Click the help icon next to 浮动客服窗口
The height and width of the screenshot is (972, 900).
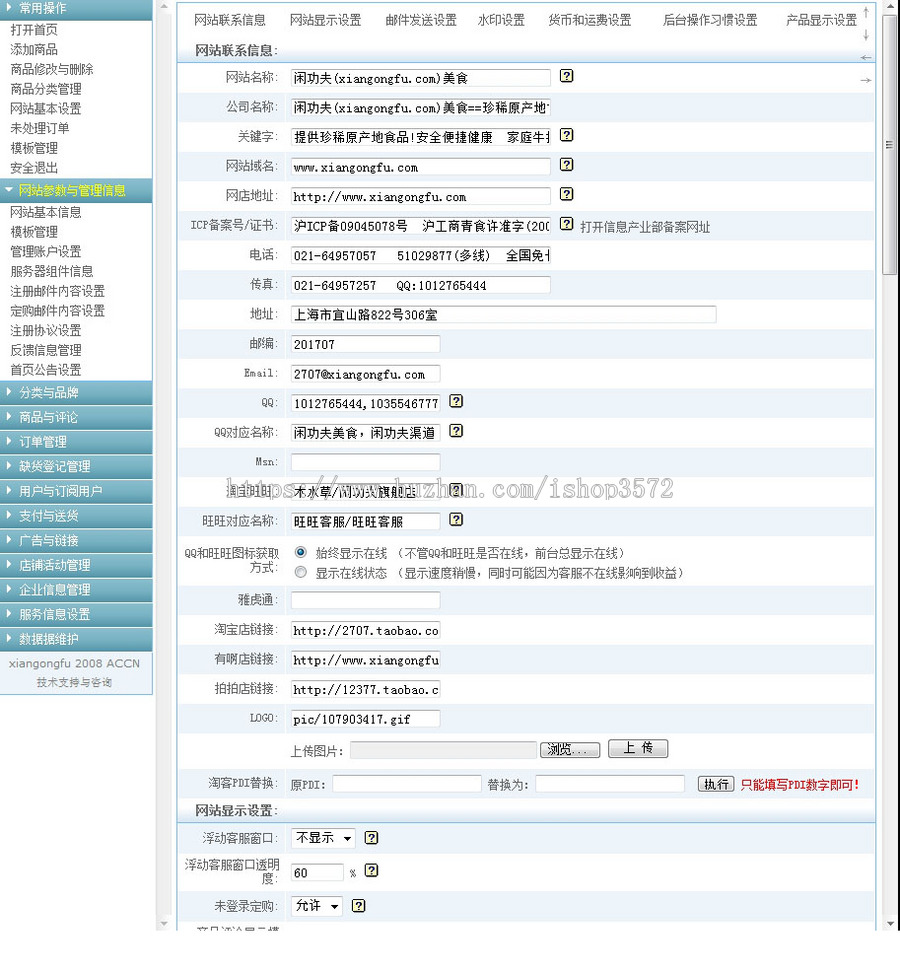click(371, 838)
